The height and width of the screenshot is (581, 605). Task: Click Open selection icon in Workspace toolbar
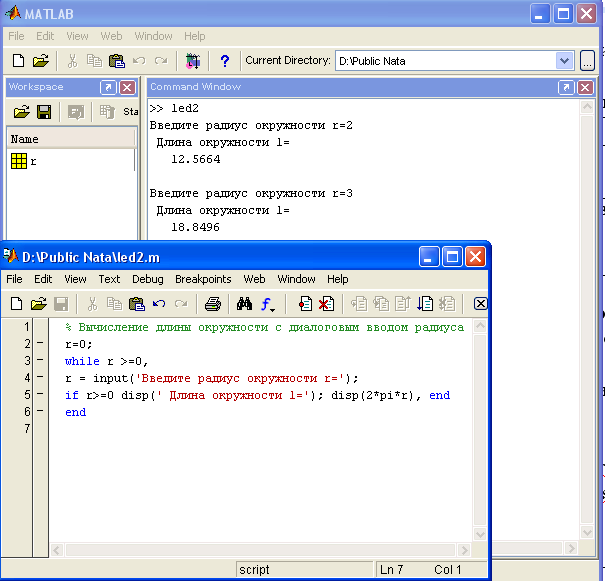(x=76, y=112)
